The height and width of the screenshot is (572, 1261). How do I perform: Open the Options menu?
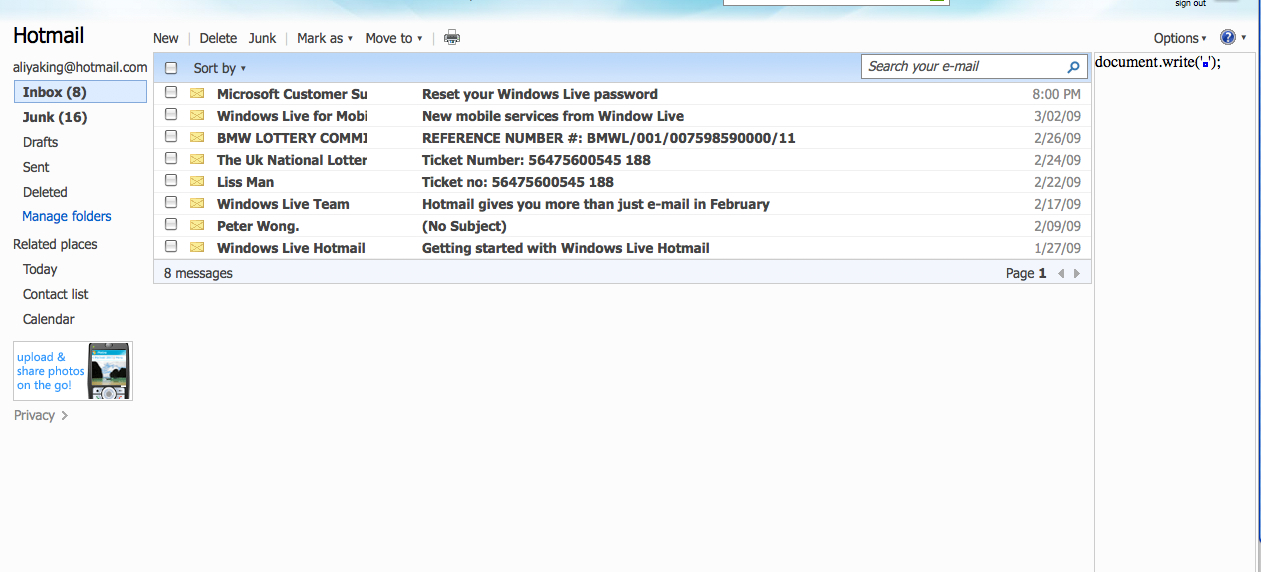pos(1180,38)
